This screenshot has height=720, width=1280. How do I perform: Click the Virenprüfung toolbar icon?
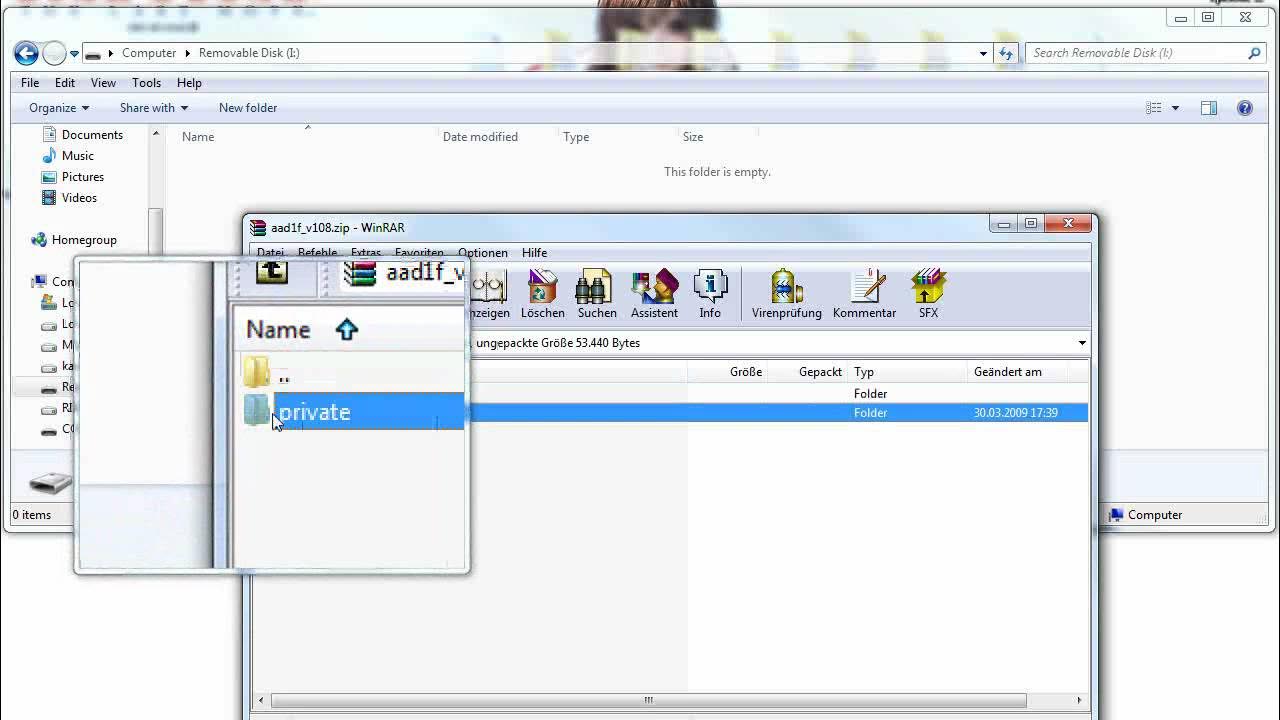coord(787,295)
